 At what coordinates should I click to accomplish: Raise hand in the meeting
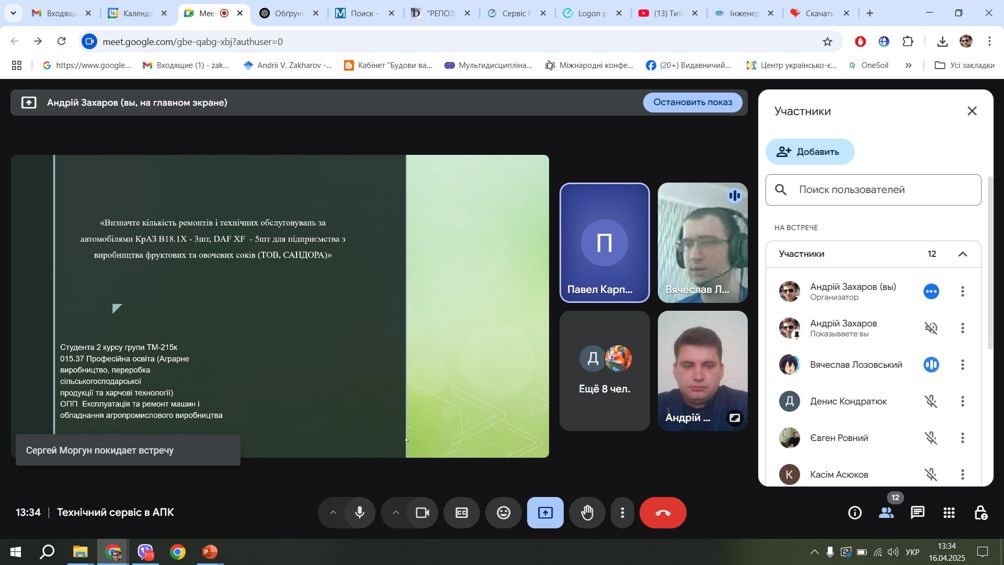click(x=587, y=513)
